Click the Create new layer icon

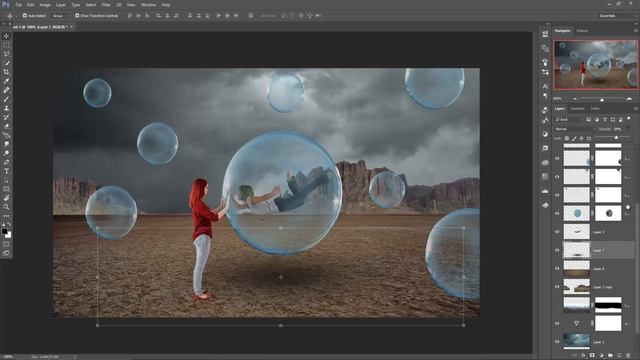[x=619, y=356]
